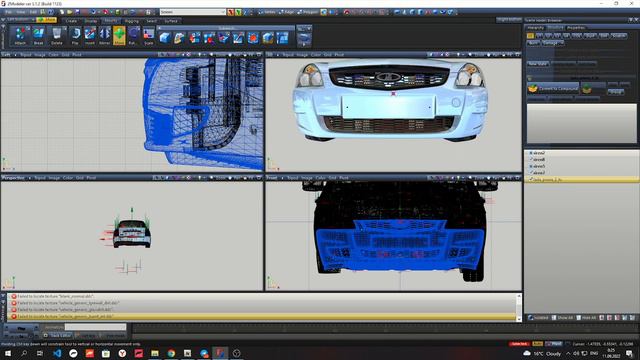Open the View menu
This screenshot has width=640, height=360.
[x=20, y=12]
